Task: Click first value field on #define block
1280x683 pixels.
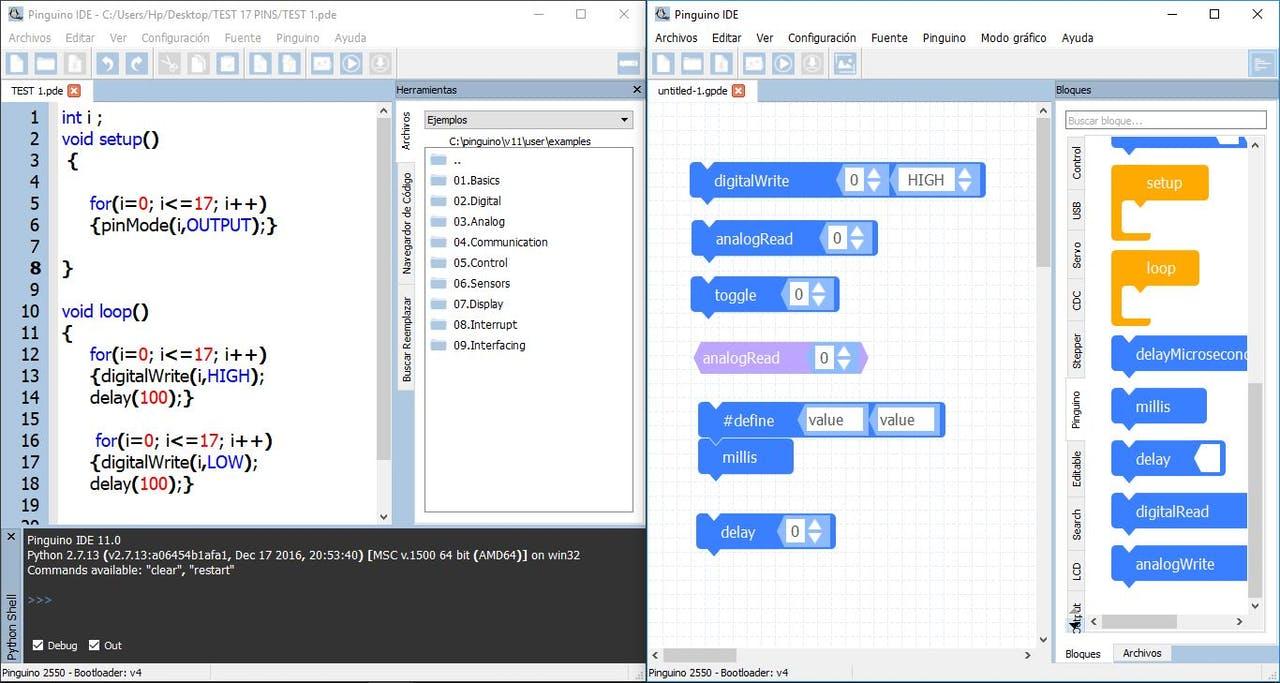Action: [x=836, y=420]
